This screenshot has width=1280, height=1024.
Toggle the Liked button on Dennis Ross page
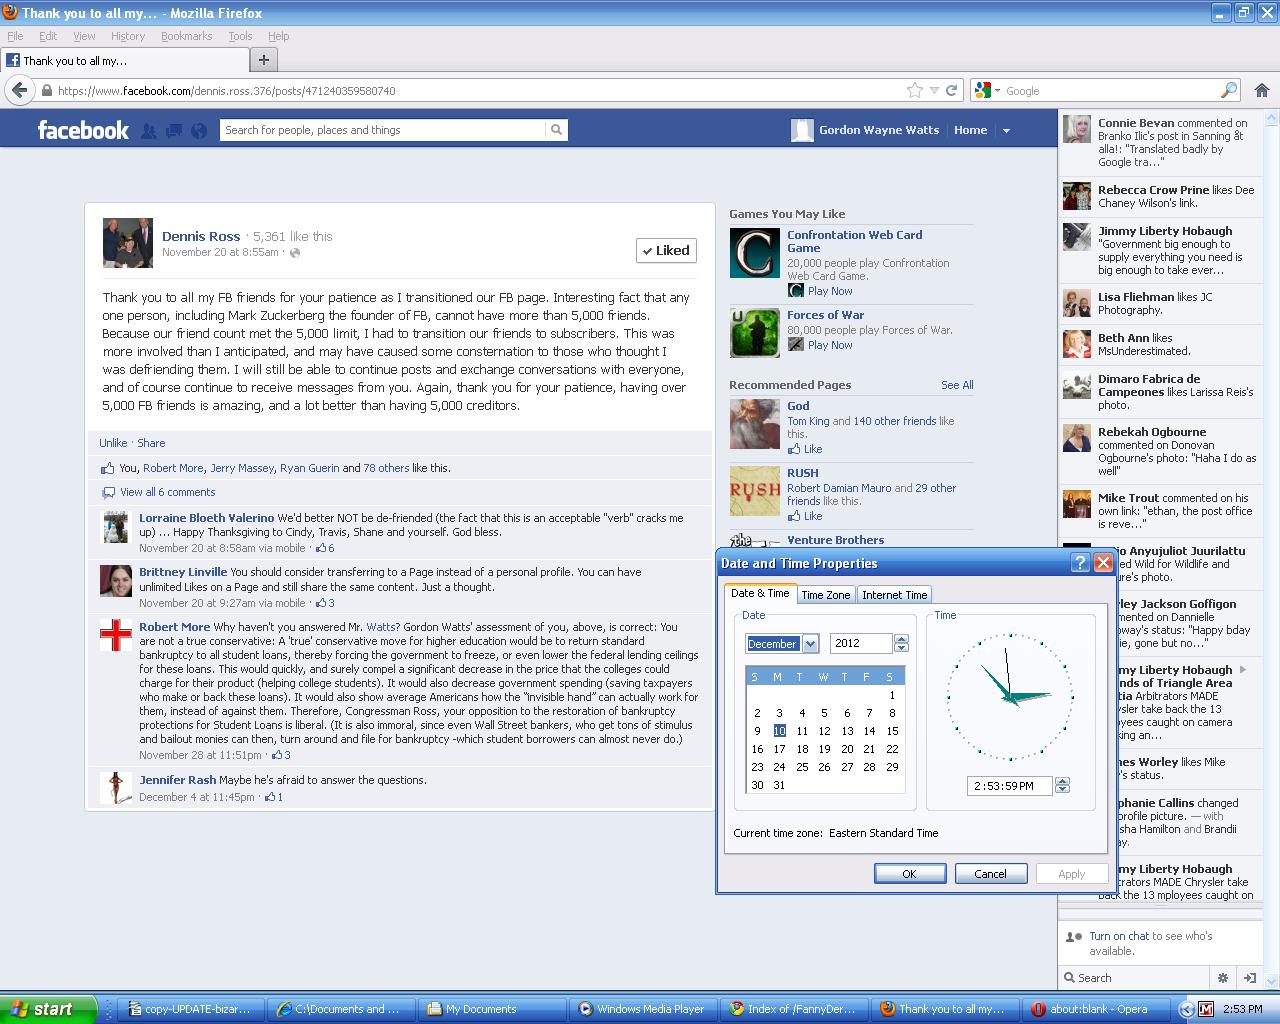coord(666,250)
